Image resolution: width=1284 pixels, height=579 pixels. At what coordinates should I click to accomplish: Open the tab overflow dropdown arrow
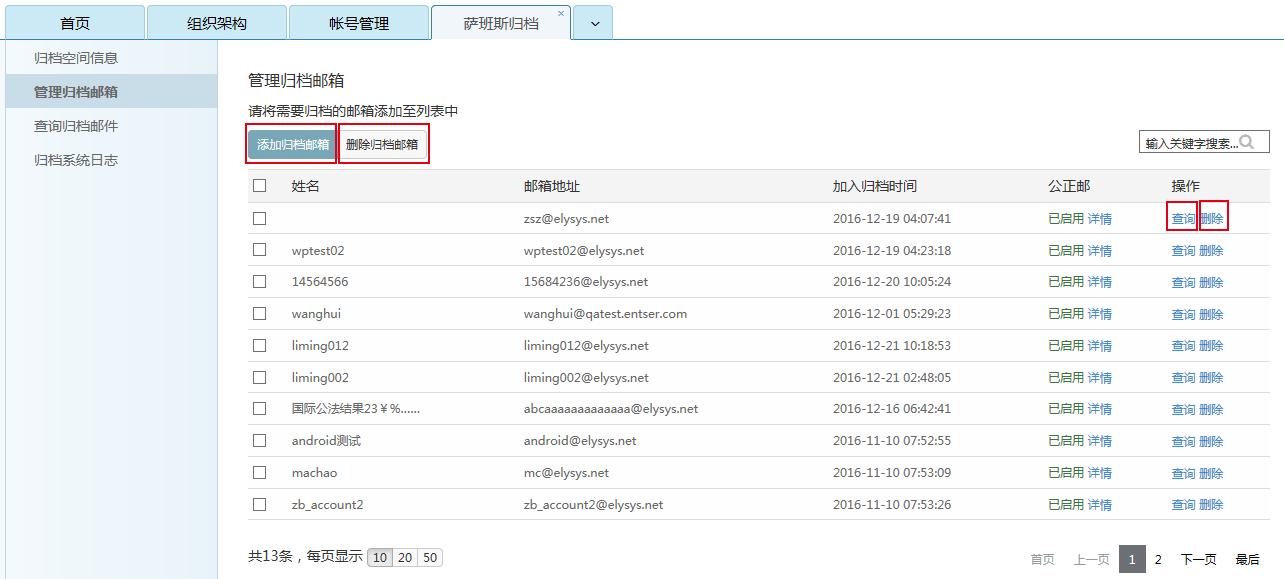(594, 21)
